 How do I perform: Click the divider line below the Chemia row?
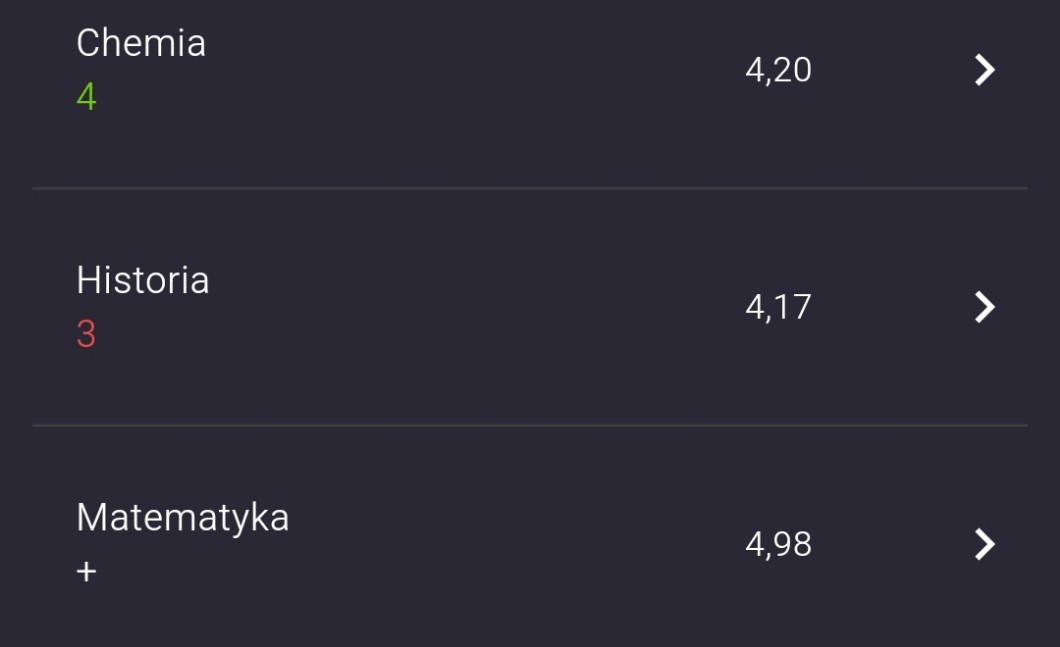coord(530,188)
